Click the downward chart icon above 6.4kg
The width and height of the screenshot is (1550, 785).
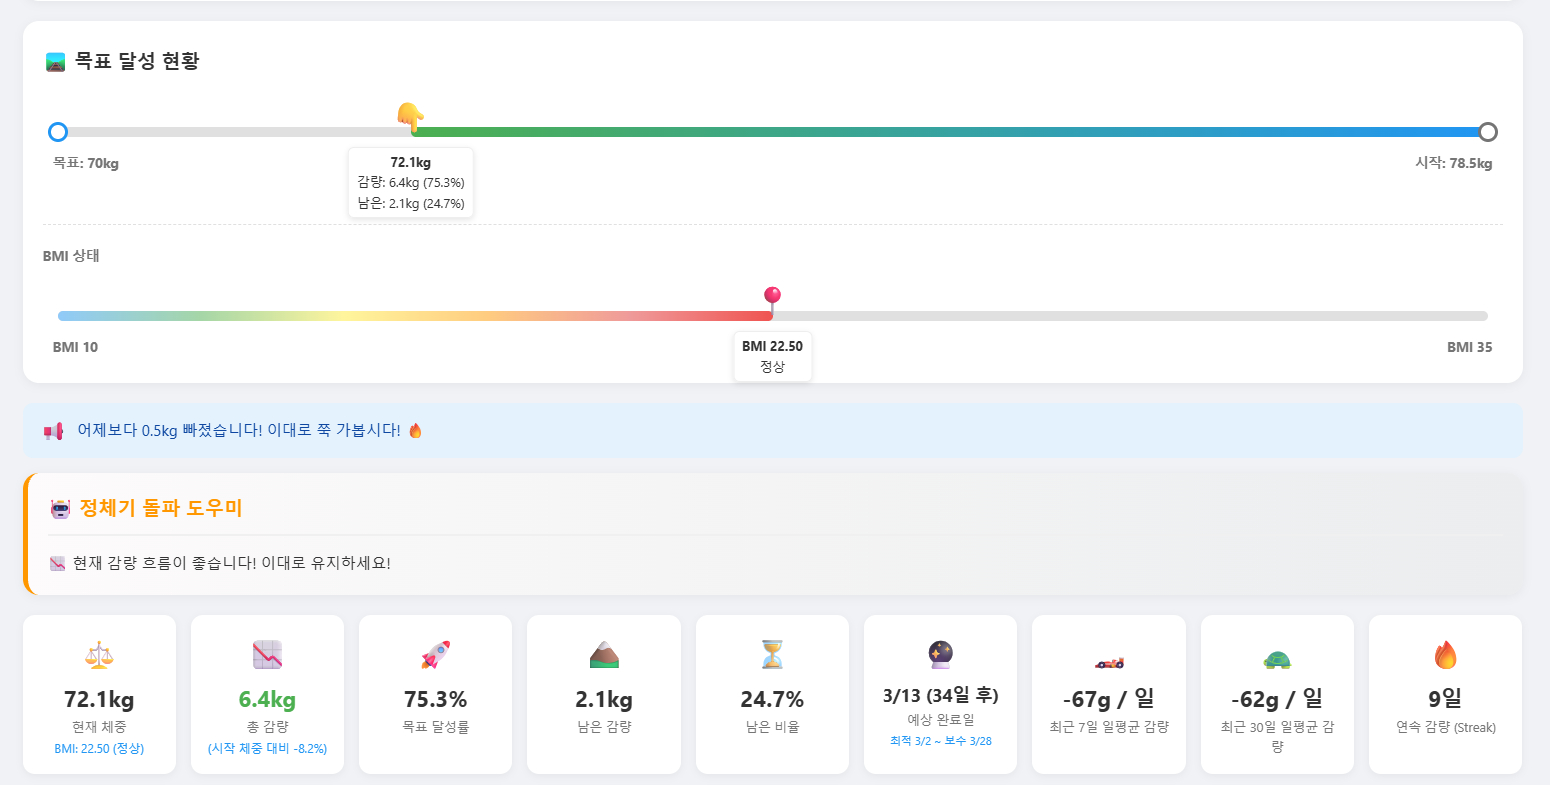(x=267, y=656)
